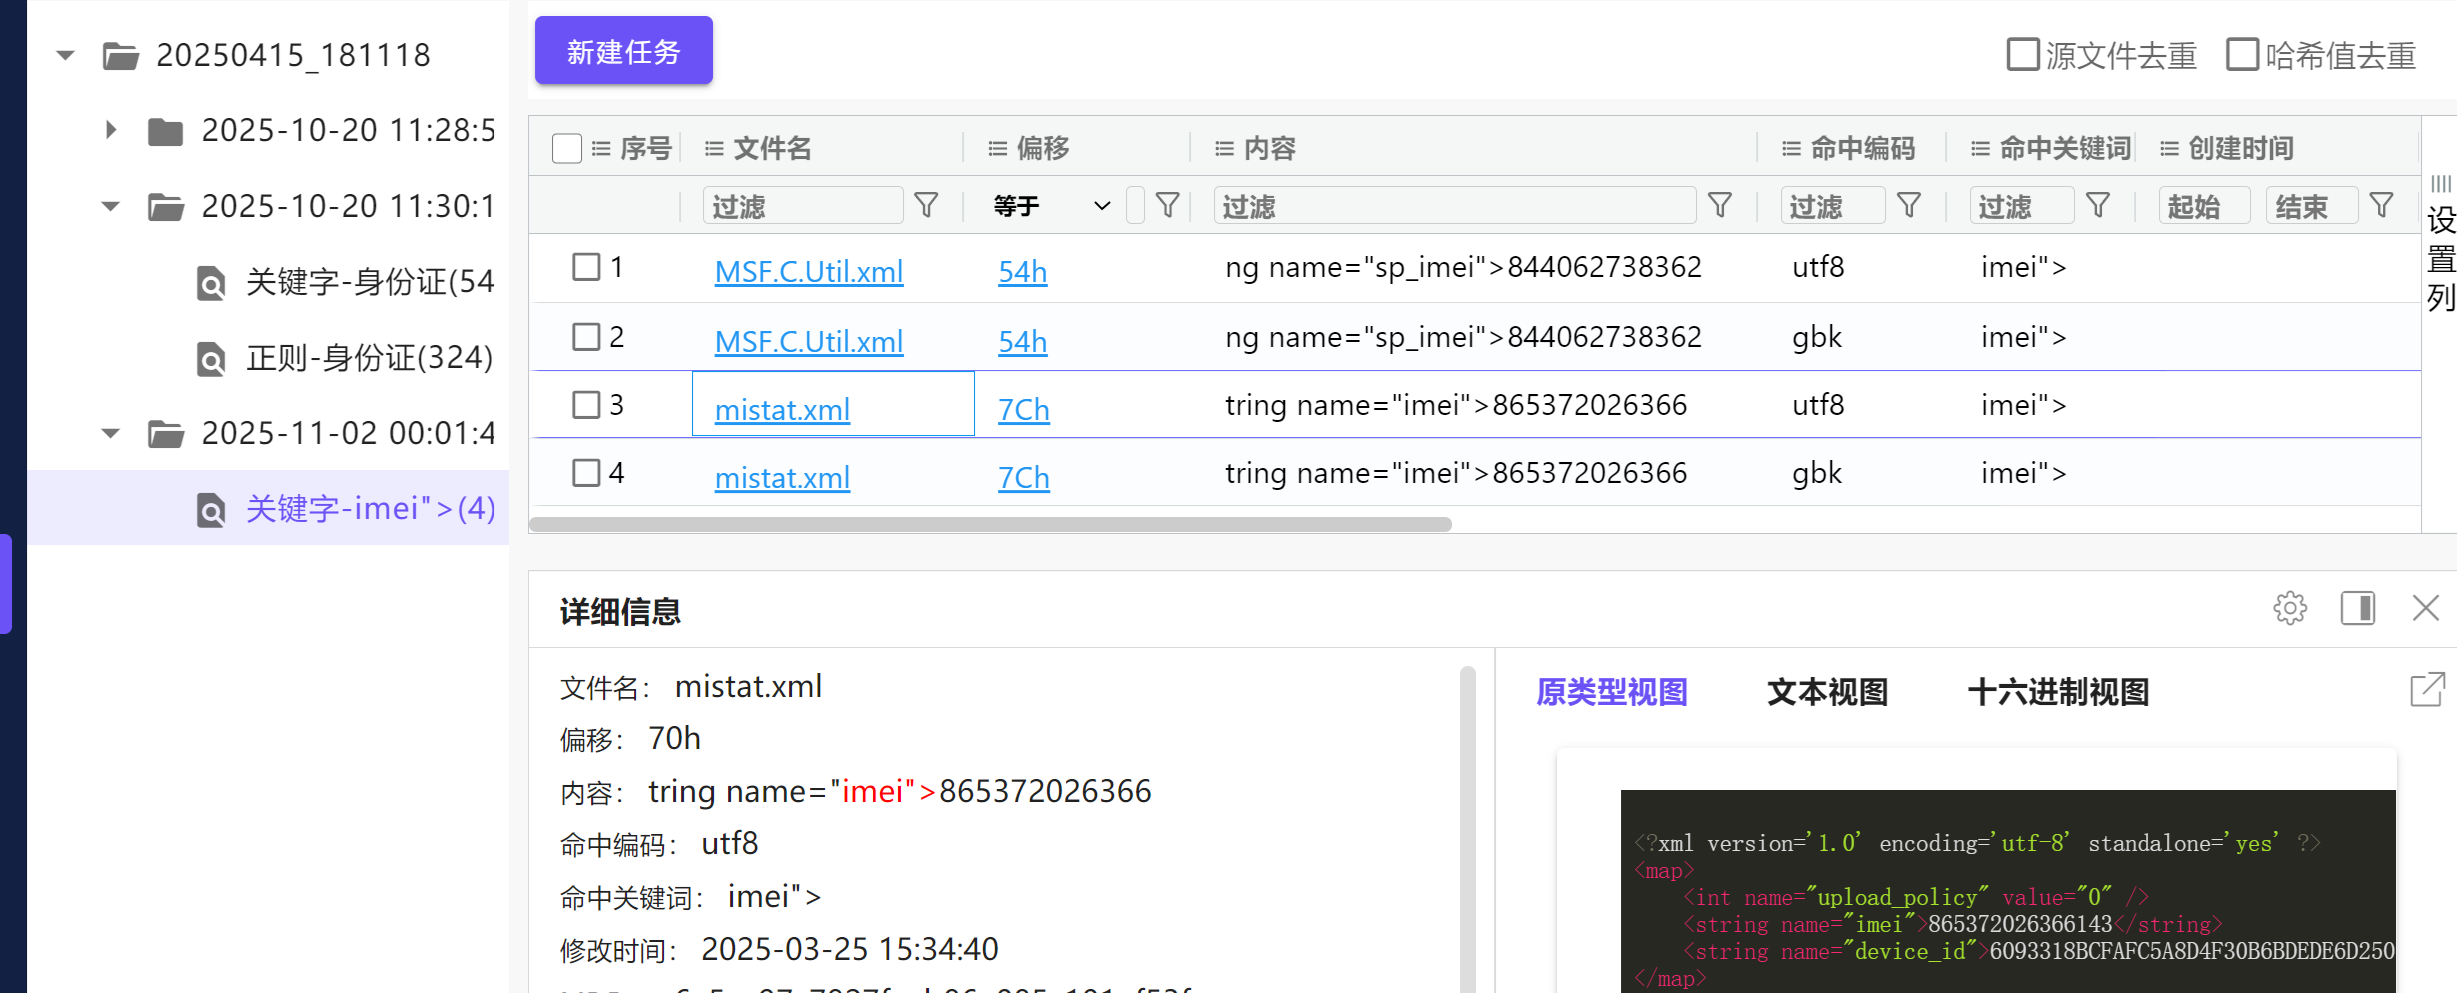Click the 新建任务 button
Viewport: 2458px width, 993px height.
(623, 51)
